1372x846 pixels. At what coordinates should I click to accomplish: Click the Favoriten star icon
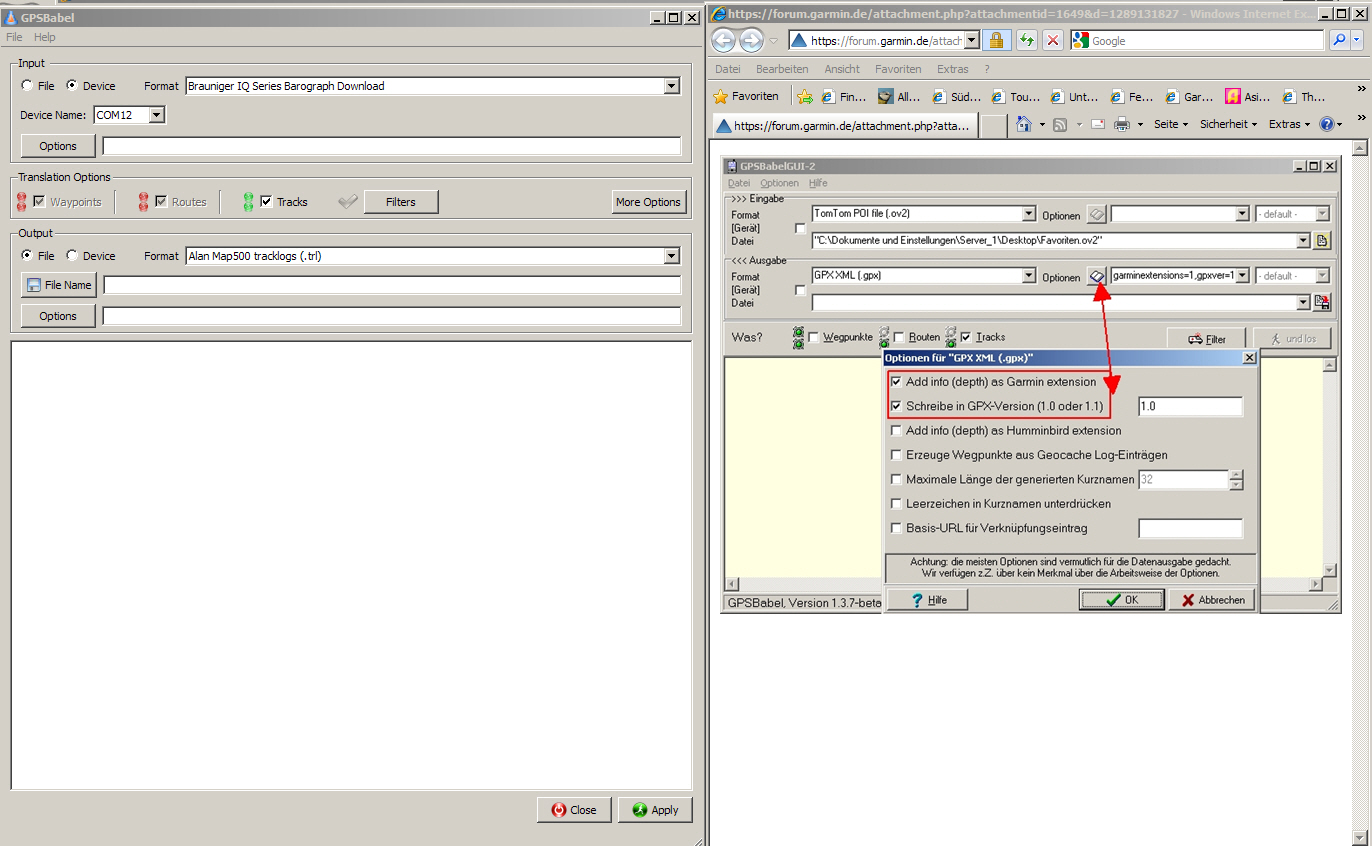tap(720, 97)
